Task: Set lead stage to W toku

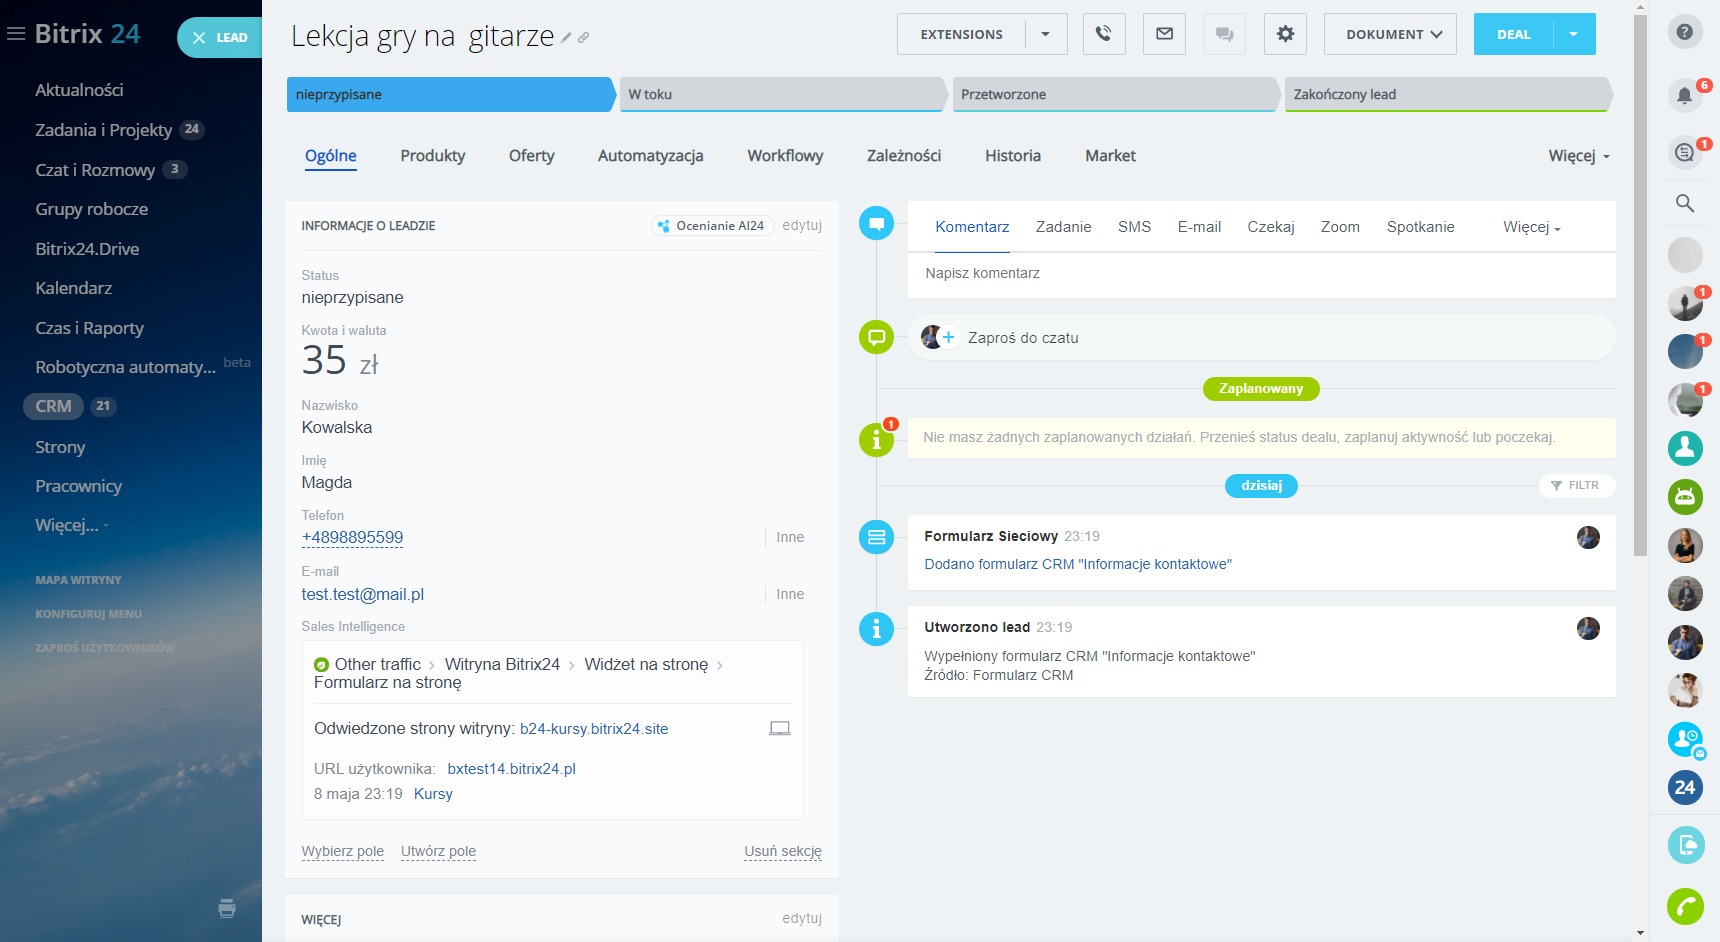Action: point(782,94)
